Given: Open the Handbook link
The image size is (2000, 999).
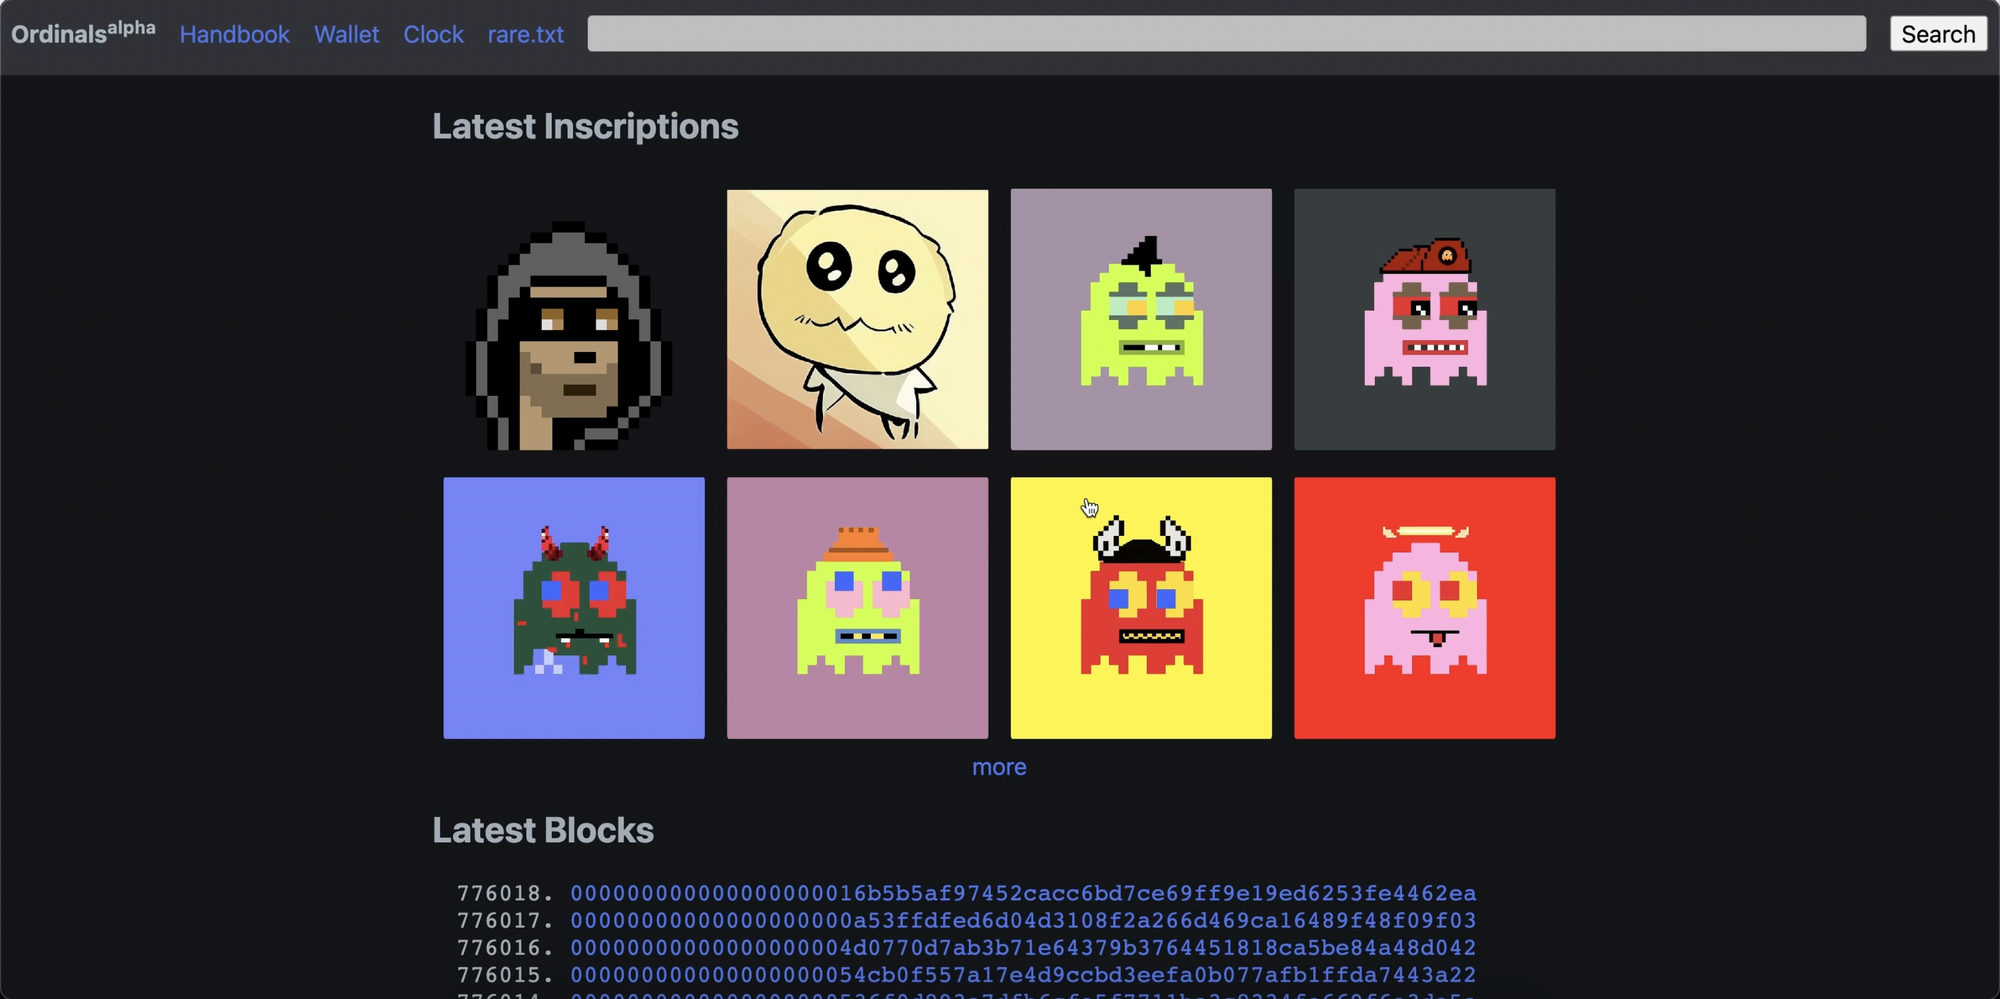Looking at the screenshot, I should click(x=235, y=34).
